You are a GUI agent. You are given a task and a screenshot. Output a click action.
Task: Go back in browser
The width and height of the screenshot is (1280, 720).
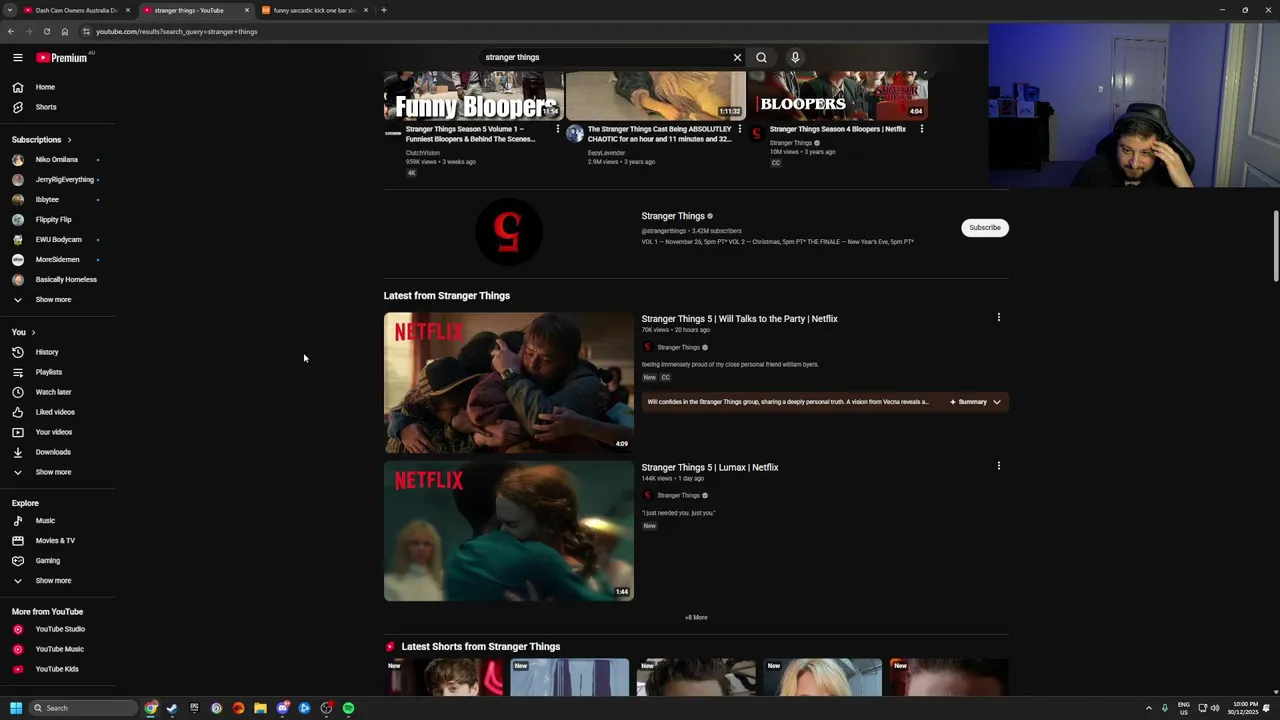[10, 31]
